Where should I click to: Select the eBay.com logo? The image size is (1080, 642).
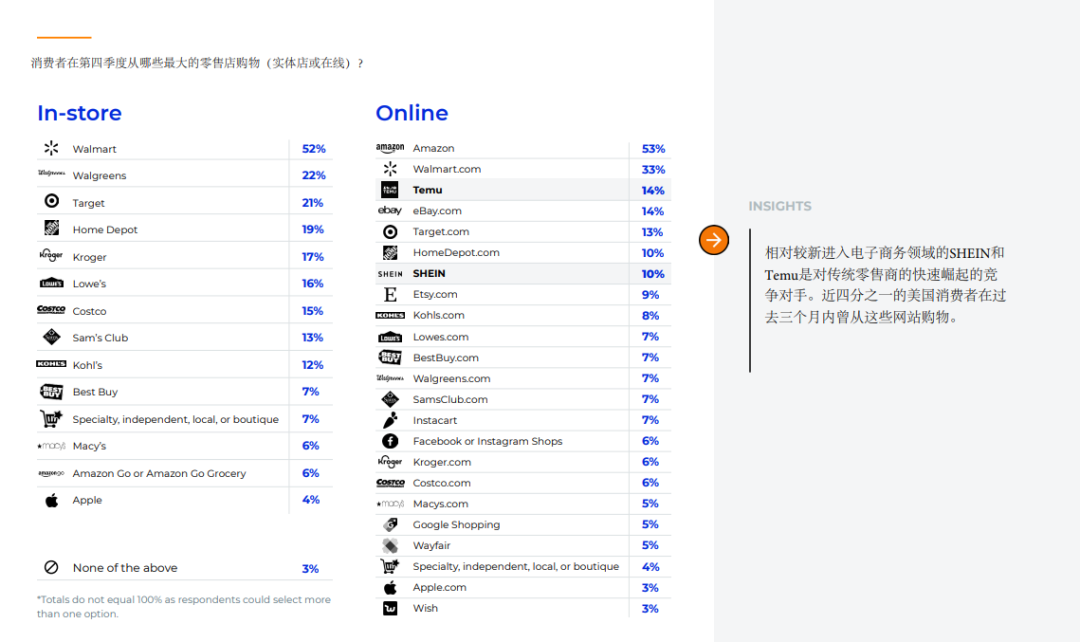click(x=389, y=210)
